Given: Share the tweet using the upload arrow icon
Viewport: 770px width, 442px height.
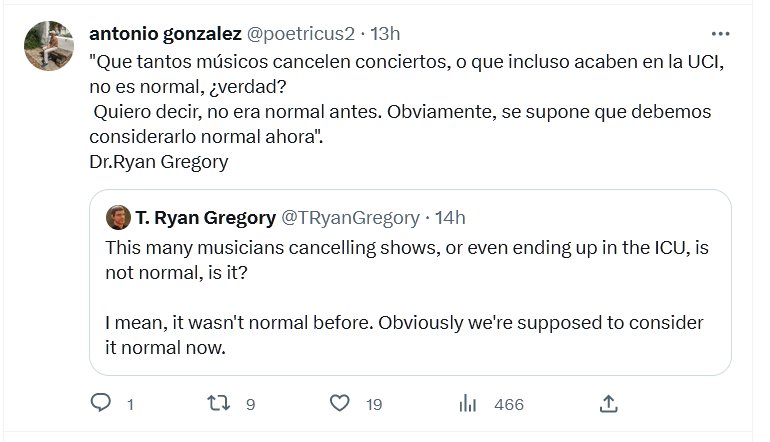Looking at the screenshot, I should point(606,404).
